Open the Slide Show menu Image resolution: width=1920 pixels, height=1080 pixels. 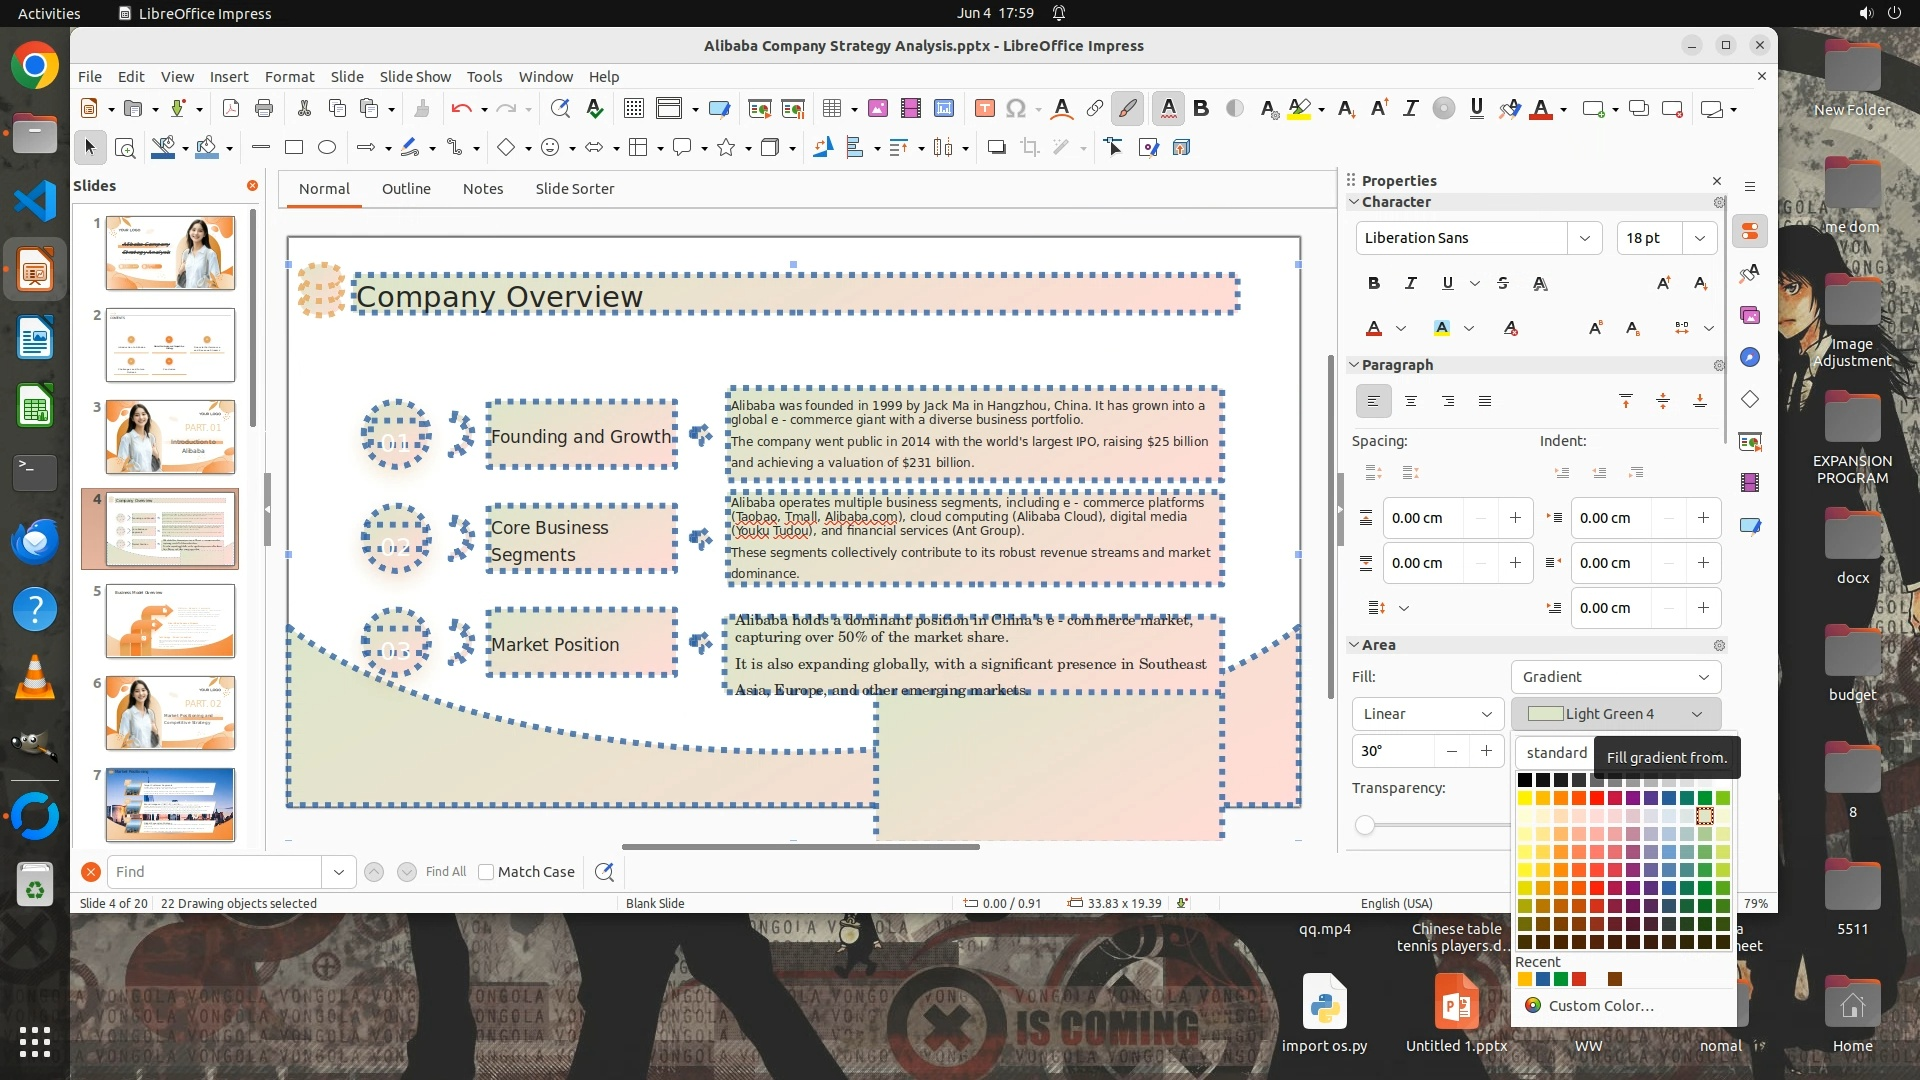(414, 77)
